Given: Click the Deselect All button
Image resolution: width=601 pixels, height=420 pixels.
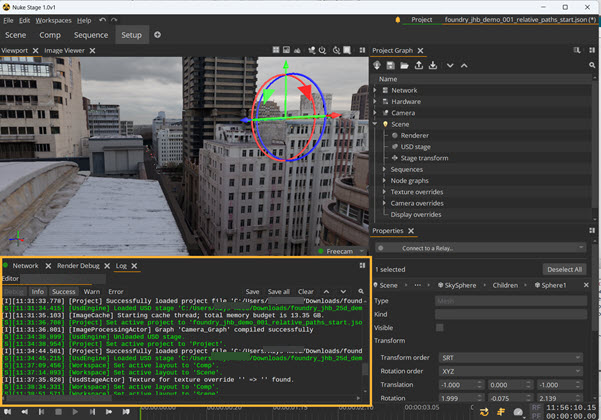Looking at the screenshot, I should pyautogui.click(x=564, y=269).
